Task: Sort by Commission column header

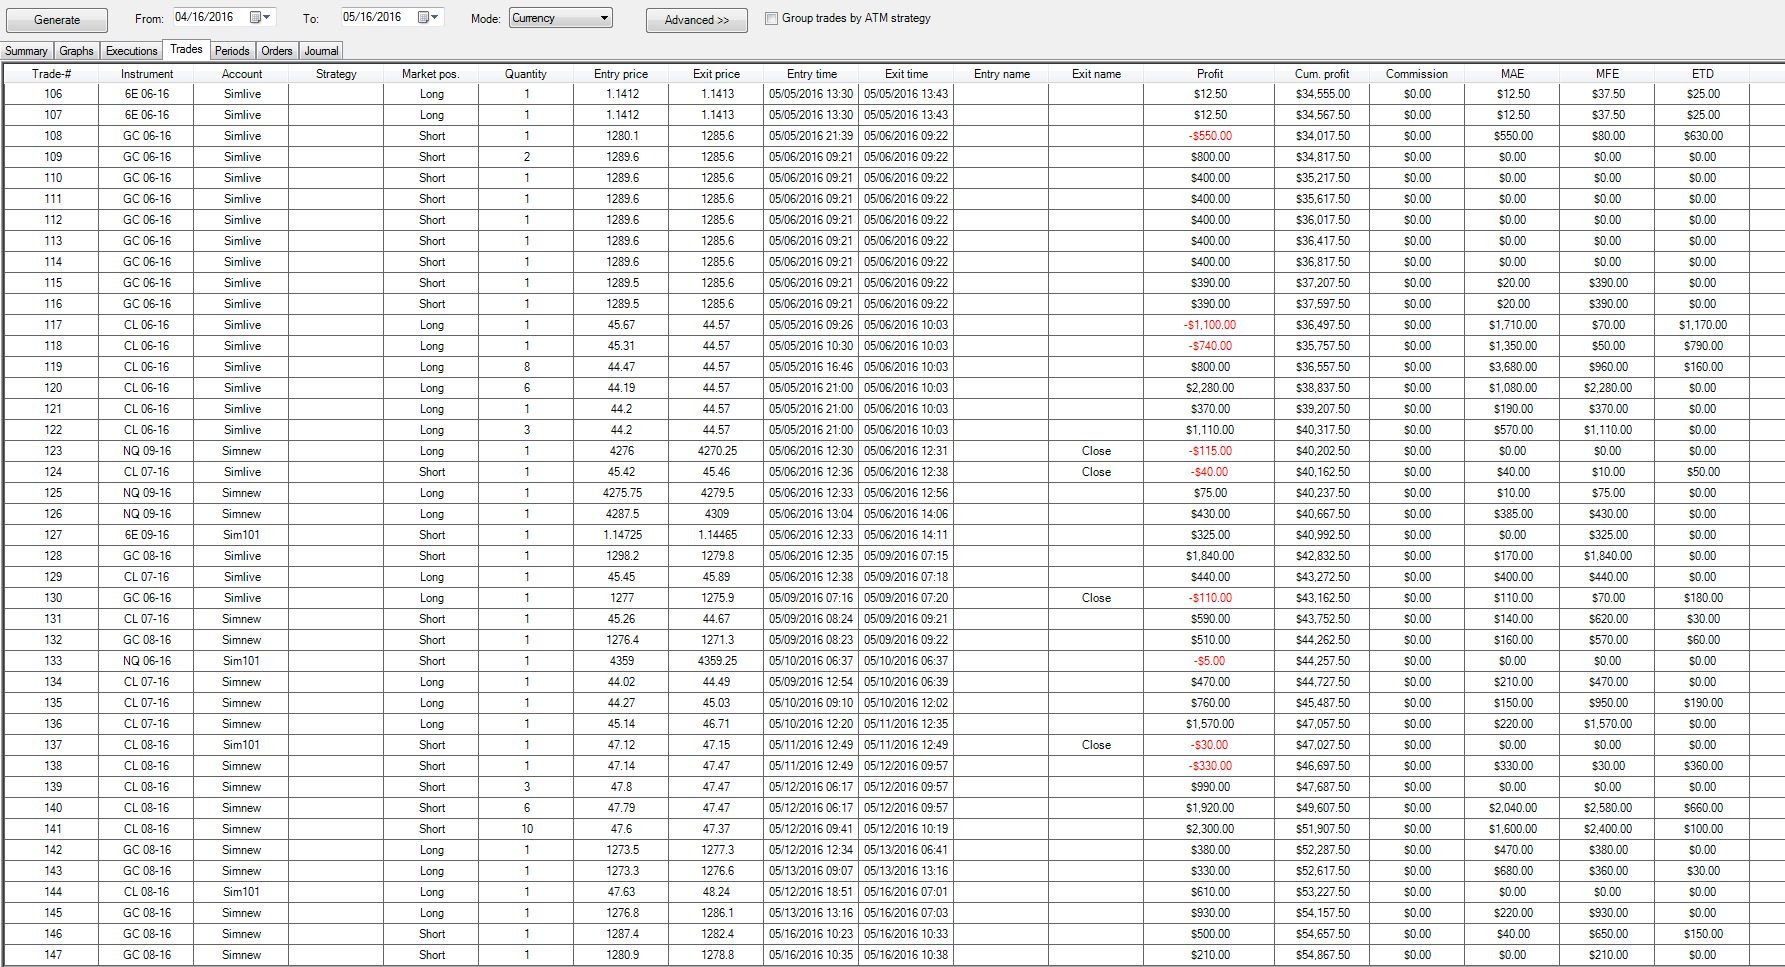Action: 1417,74
